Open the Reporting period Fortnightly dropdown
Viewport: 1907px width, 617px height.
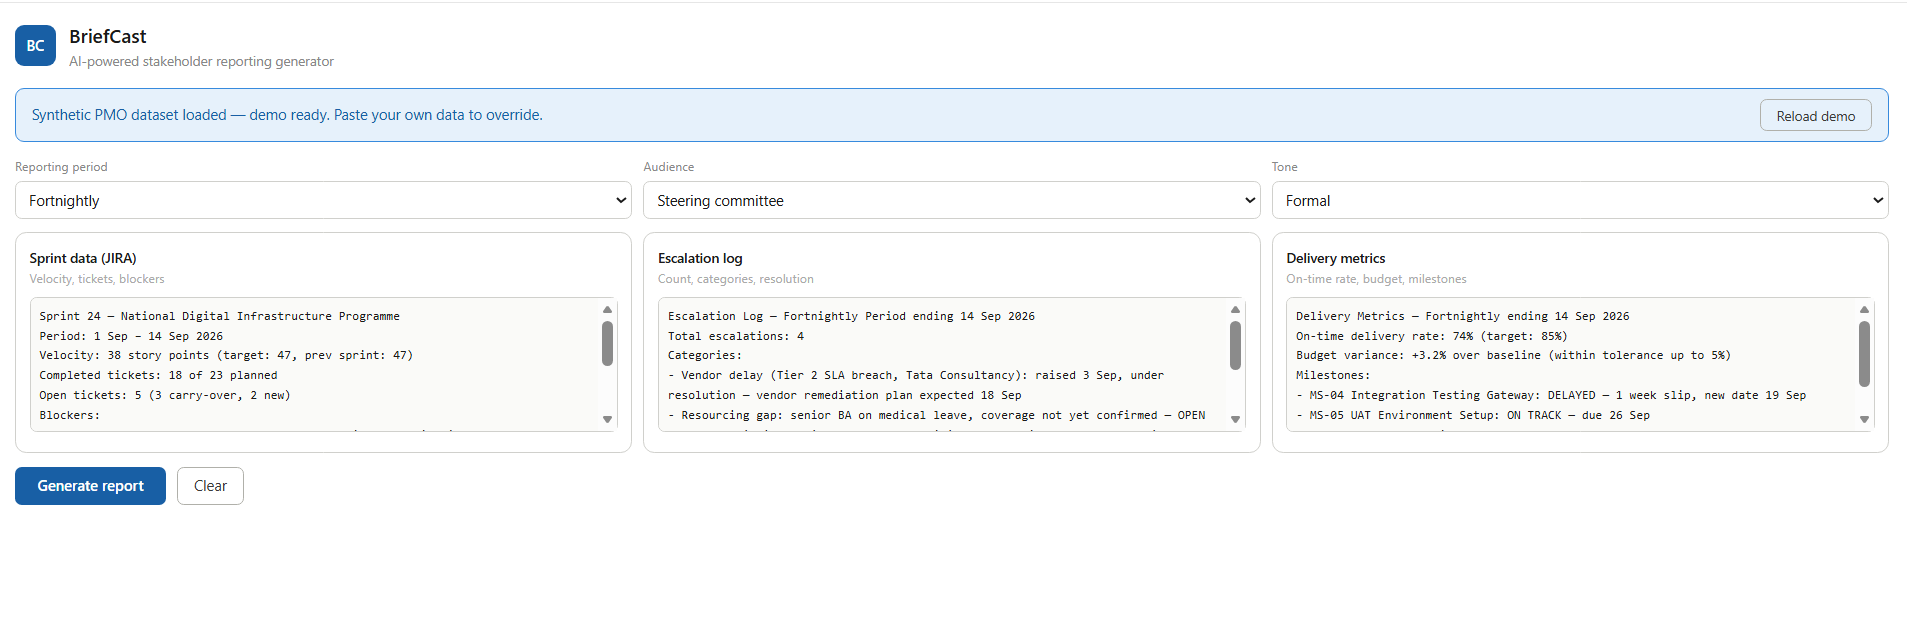(323, 200)
